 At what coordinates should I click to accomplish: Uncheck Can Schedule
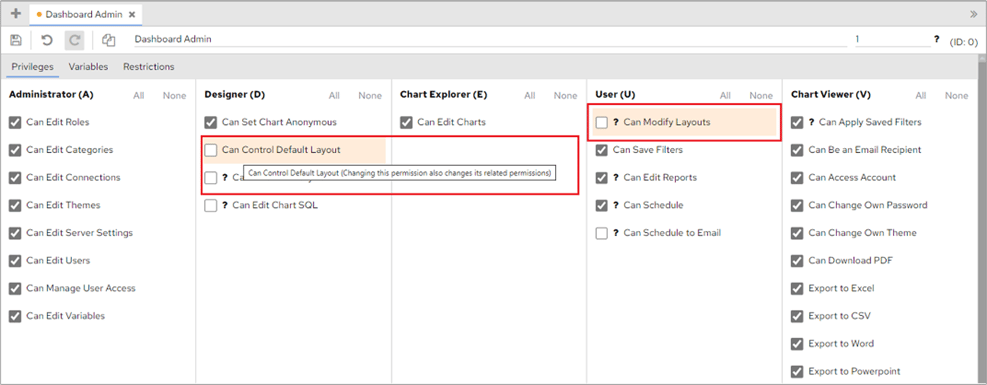[x=602, y=206]
